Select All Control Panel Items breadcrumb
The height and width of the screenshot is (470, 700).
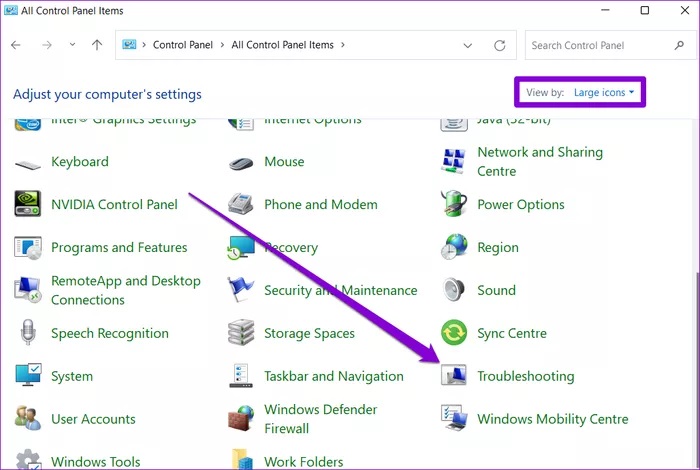coord(284,45)
